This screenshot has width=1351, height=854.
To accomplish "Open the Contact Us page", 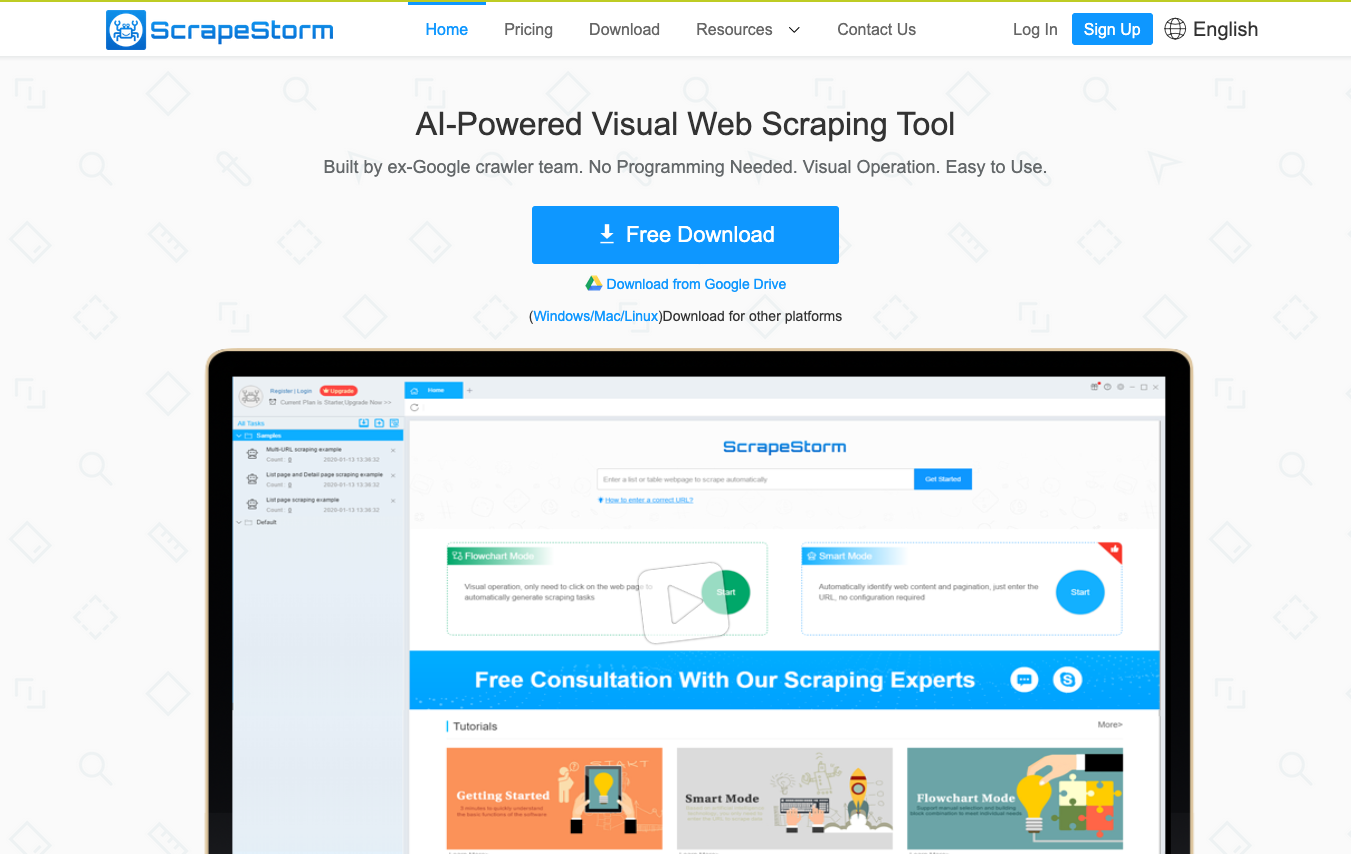I will [876, 30].
